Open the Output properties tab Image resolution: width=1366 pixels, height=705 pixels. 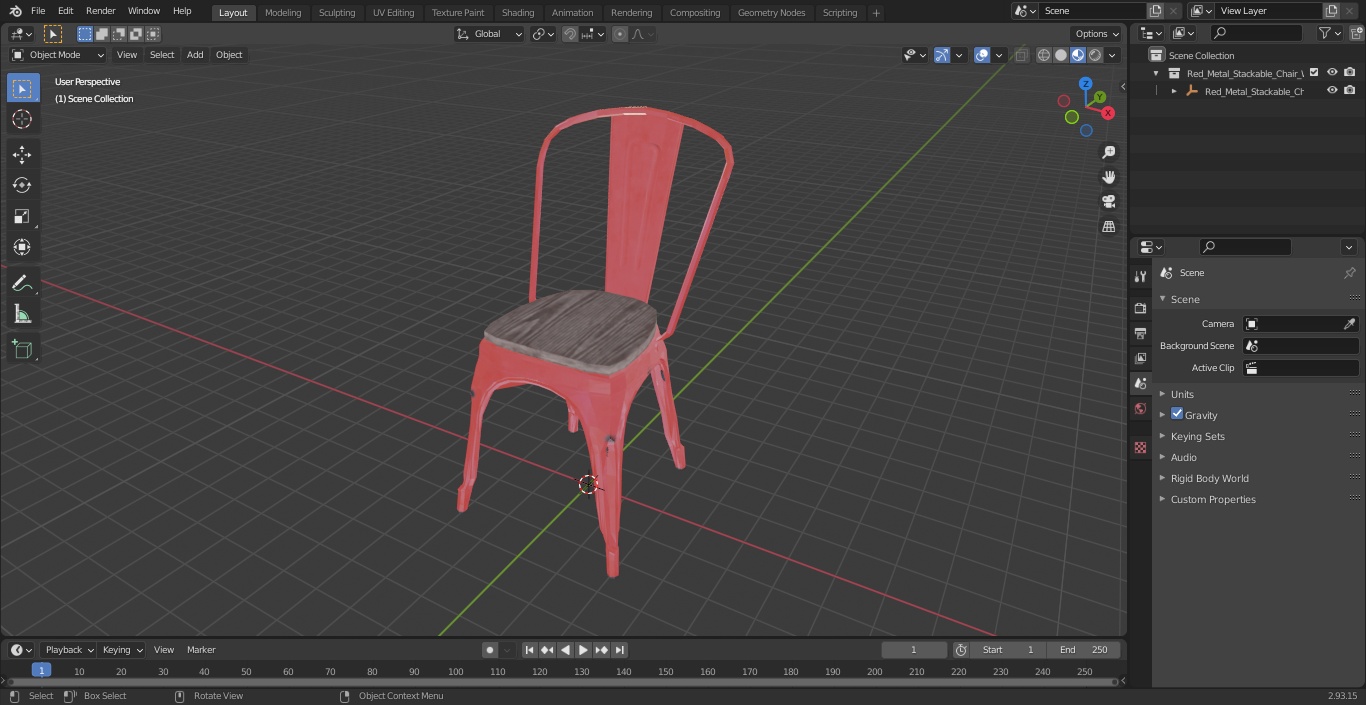point(1140,333)
